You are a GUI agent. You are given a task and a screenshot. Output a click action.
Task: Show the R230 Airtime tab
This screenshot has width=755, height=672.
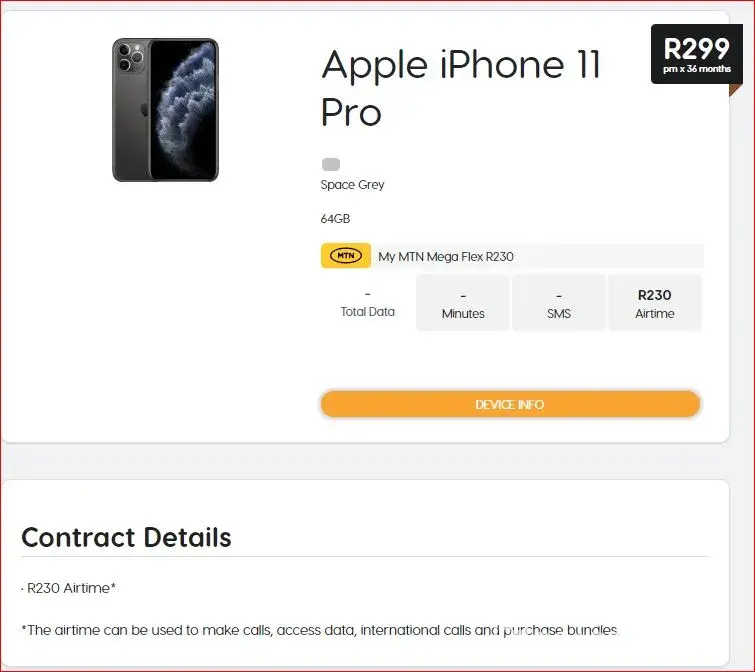click(654, 304)
